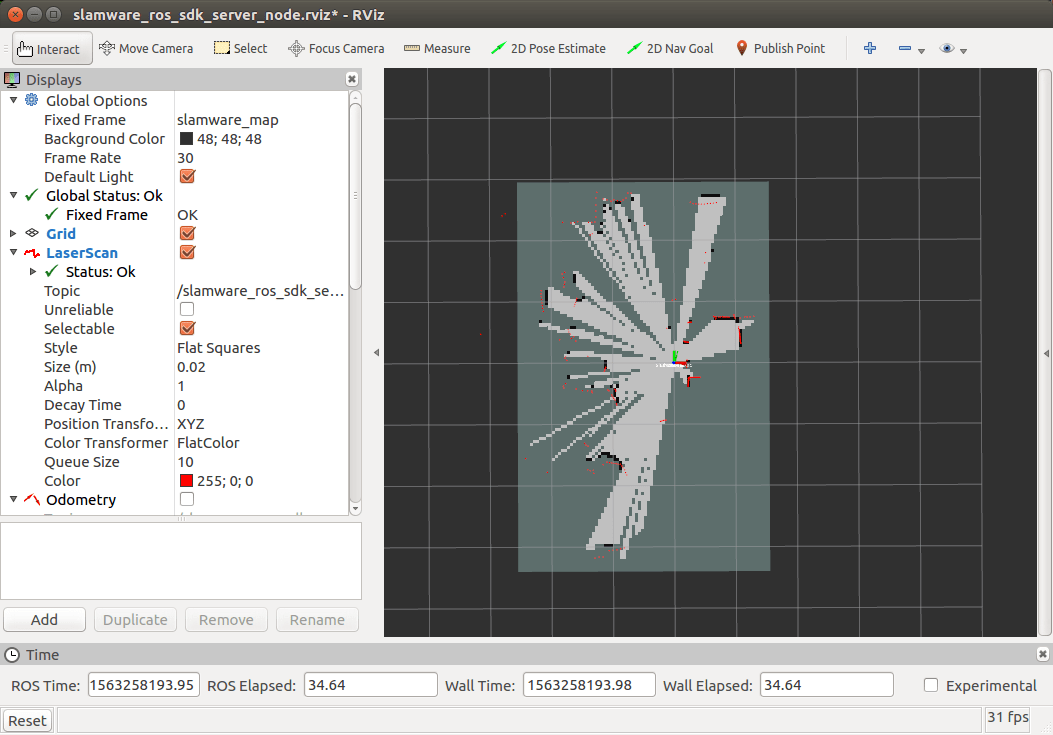Collapse the Global Options tree node
The width and height of the screenshot is (1053, 735).
(x=13, y=100)
